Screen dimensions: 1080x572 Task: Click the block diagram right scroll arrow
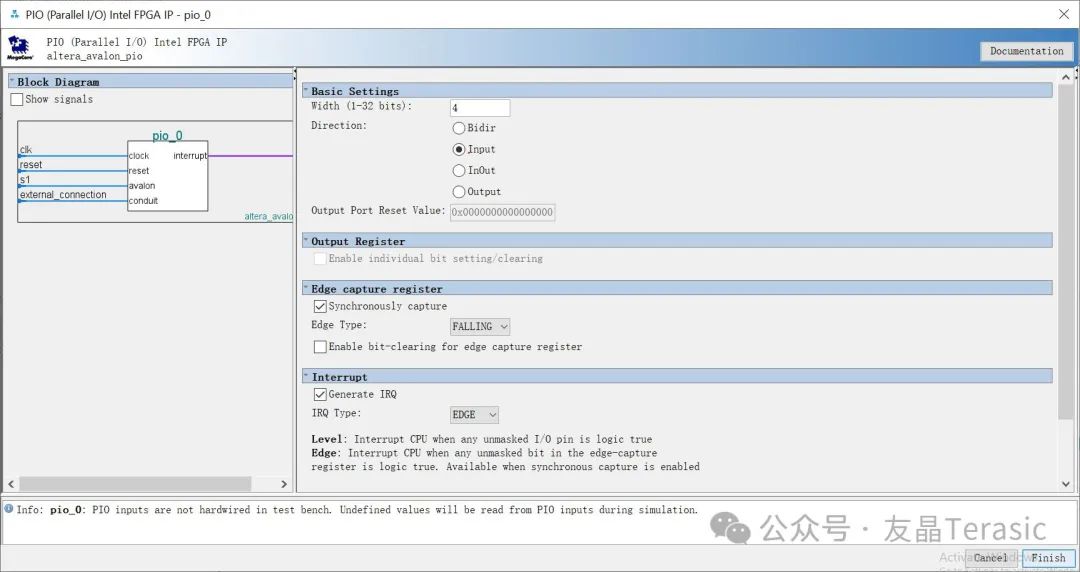click(x=284, y=484)
